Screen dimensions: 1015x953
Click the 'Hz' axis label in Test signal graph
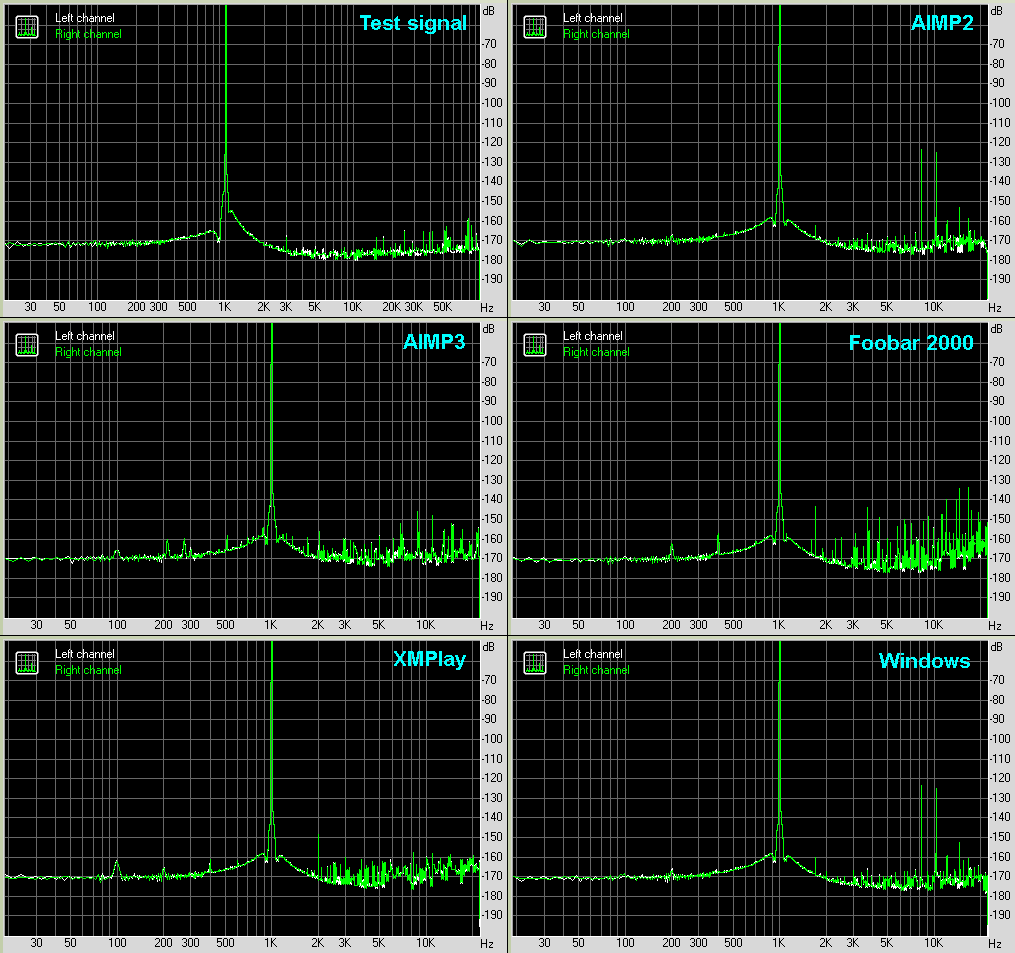click(x=487, y=308)
